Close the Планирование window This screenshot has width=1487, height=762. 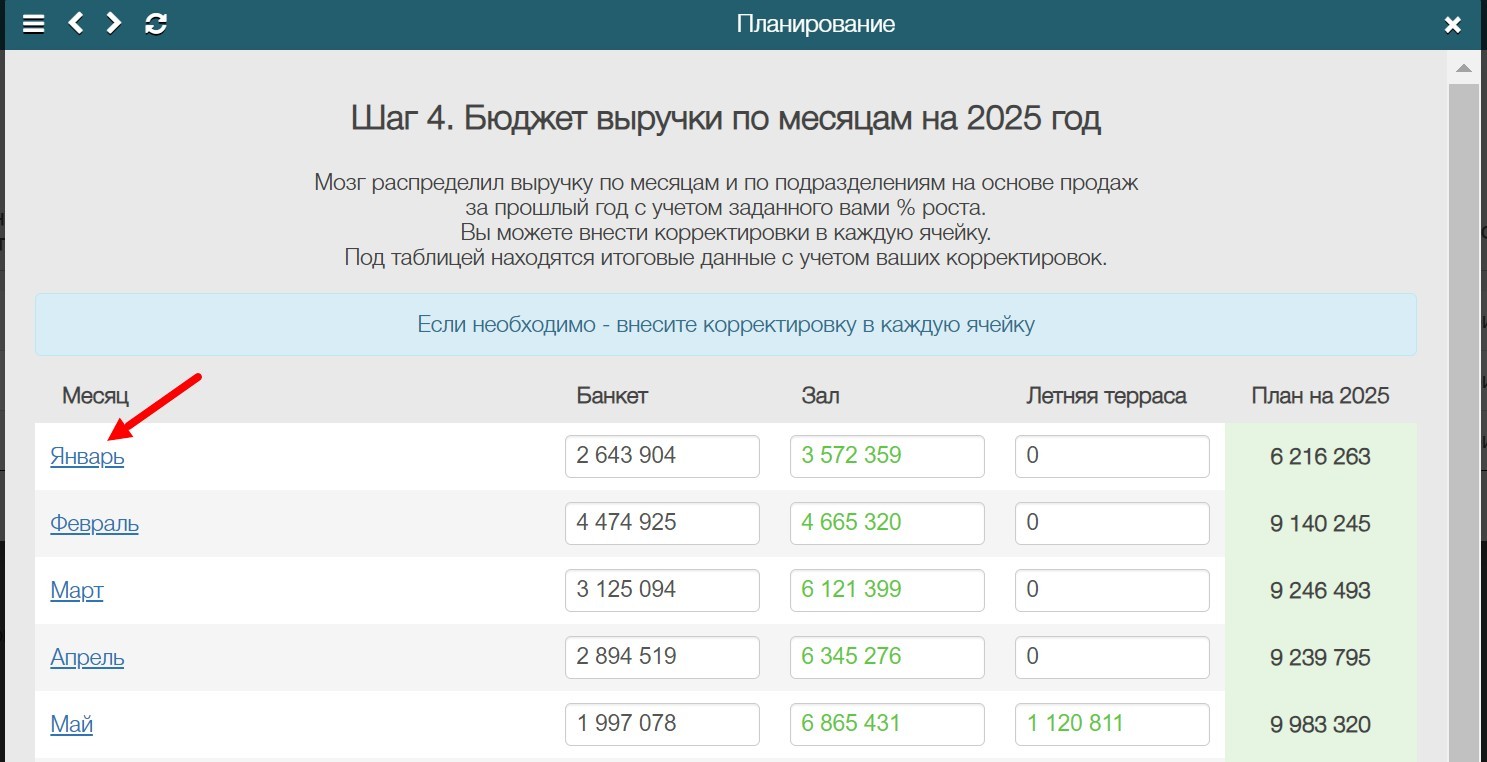coord(1452,23)
